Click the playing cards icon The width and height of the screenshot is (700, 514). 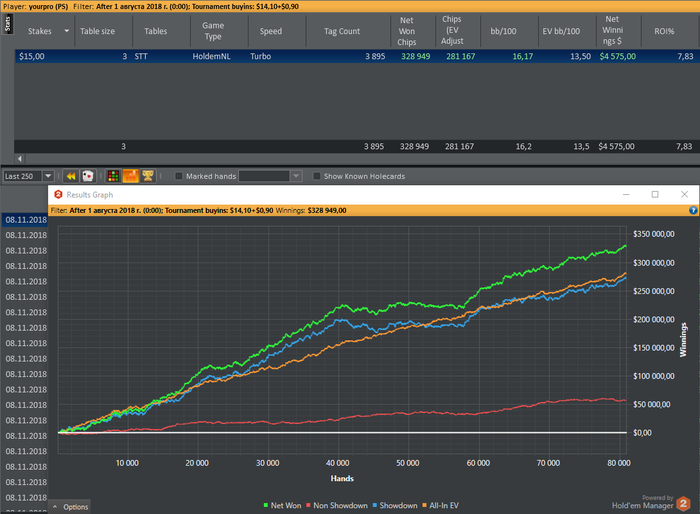coord(88,176)
